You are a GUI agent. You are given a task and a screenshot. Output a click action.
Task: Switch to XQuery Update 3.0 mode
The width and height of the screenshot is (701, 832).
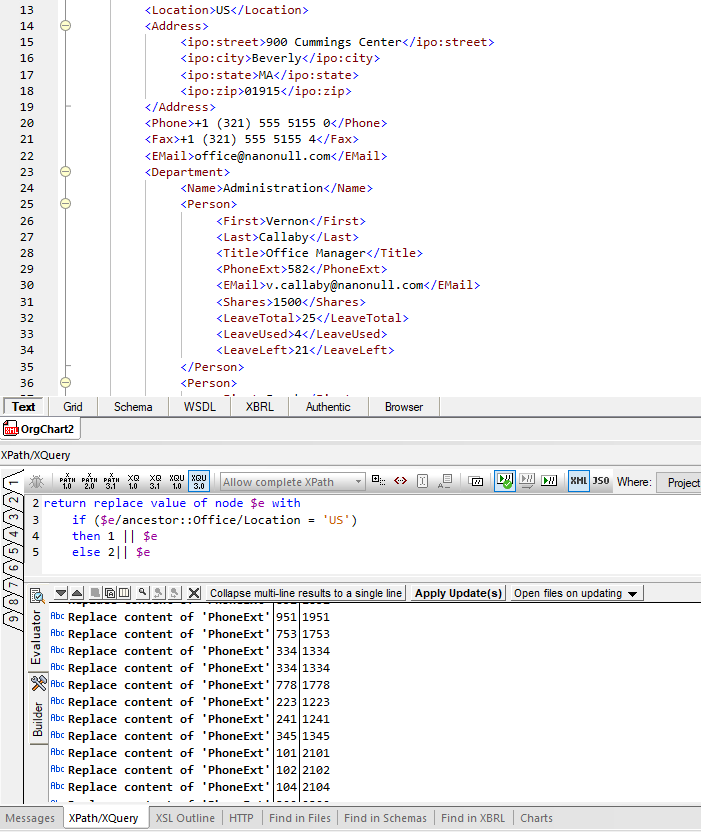click(199, 481)
